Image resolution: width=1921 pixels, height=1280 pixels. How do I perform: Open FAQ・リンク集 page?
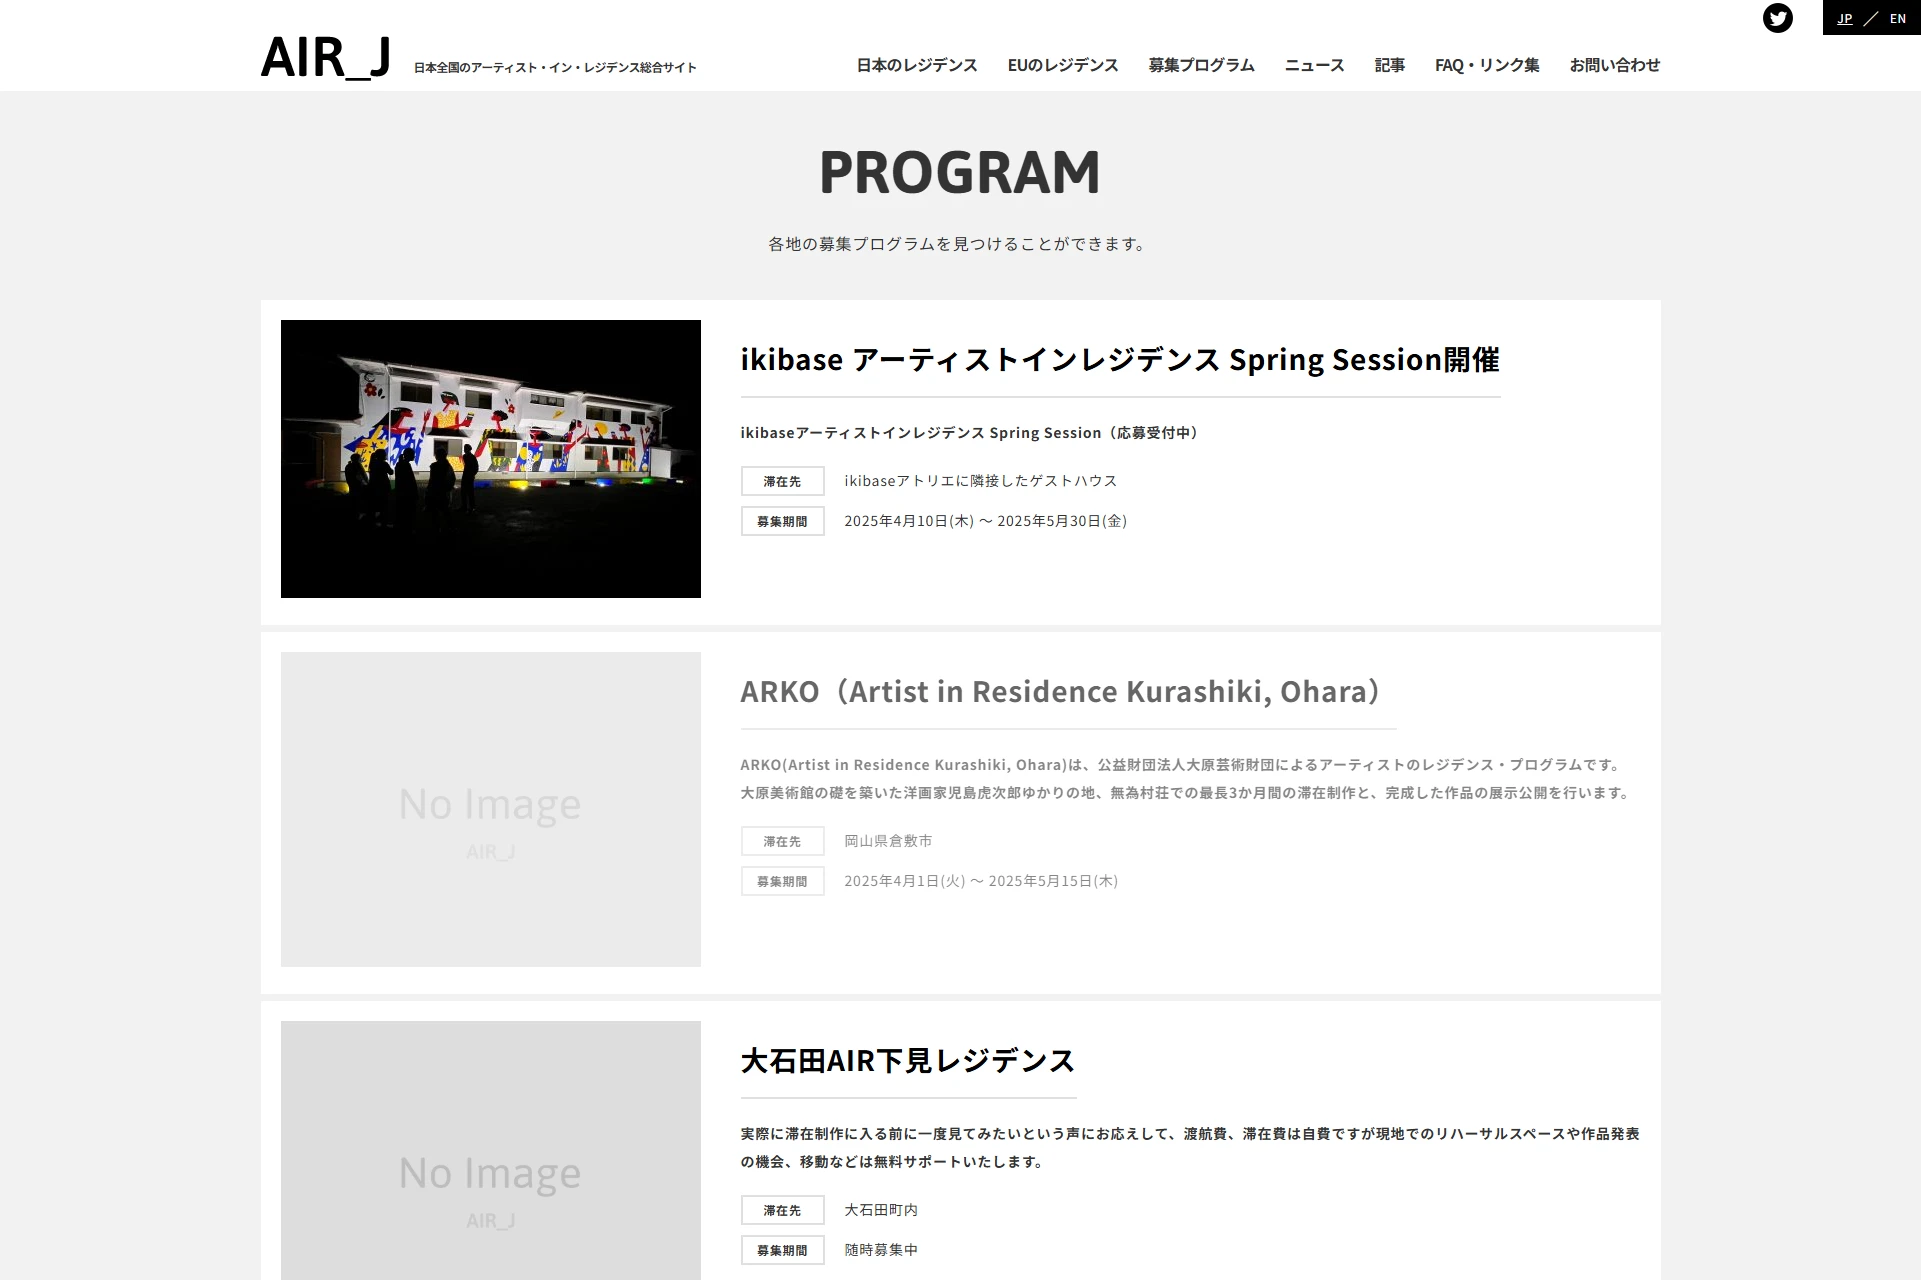[1486, 65]
